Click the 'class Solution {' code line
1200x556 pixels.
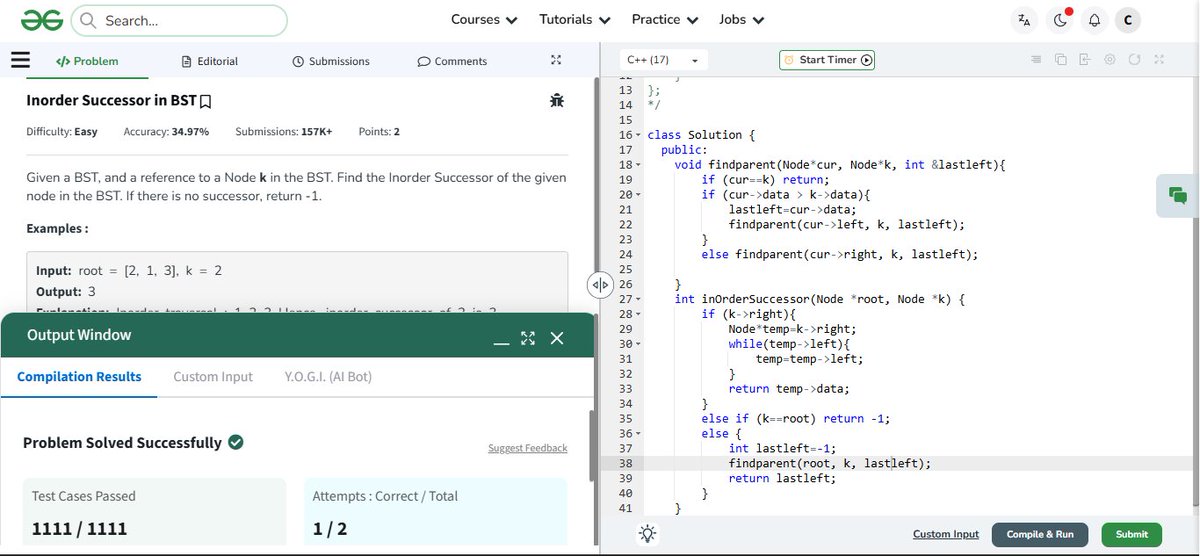(701, 135)
